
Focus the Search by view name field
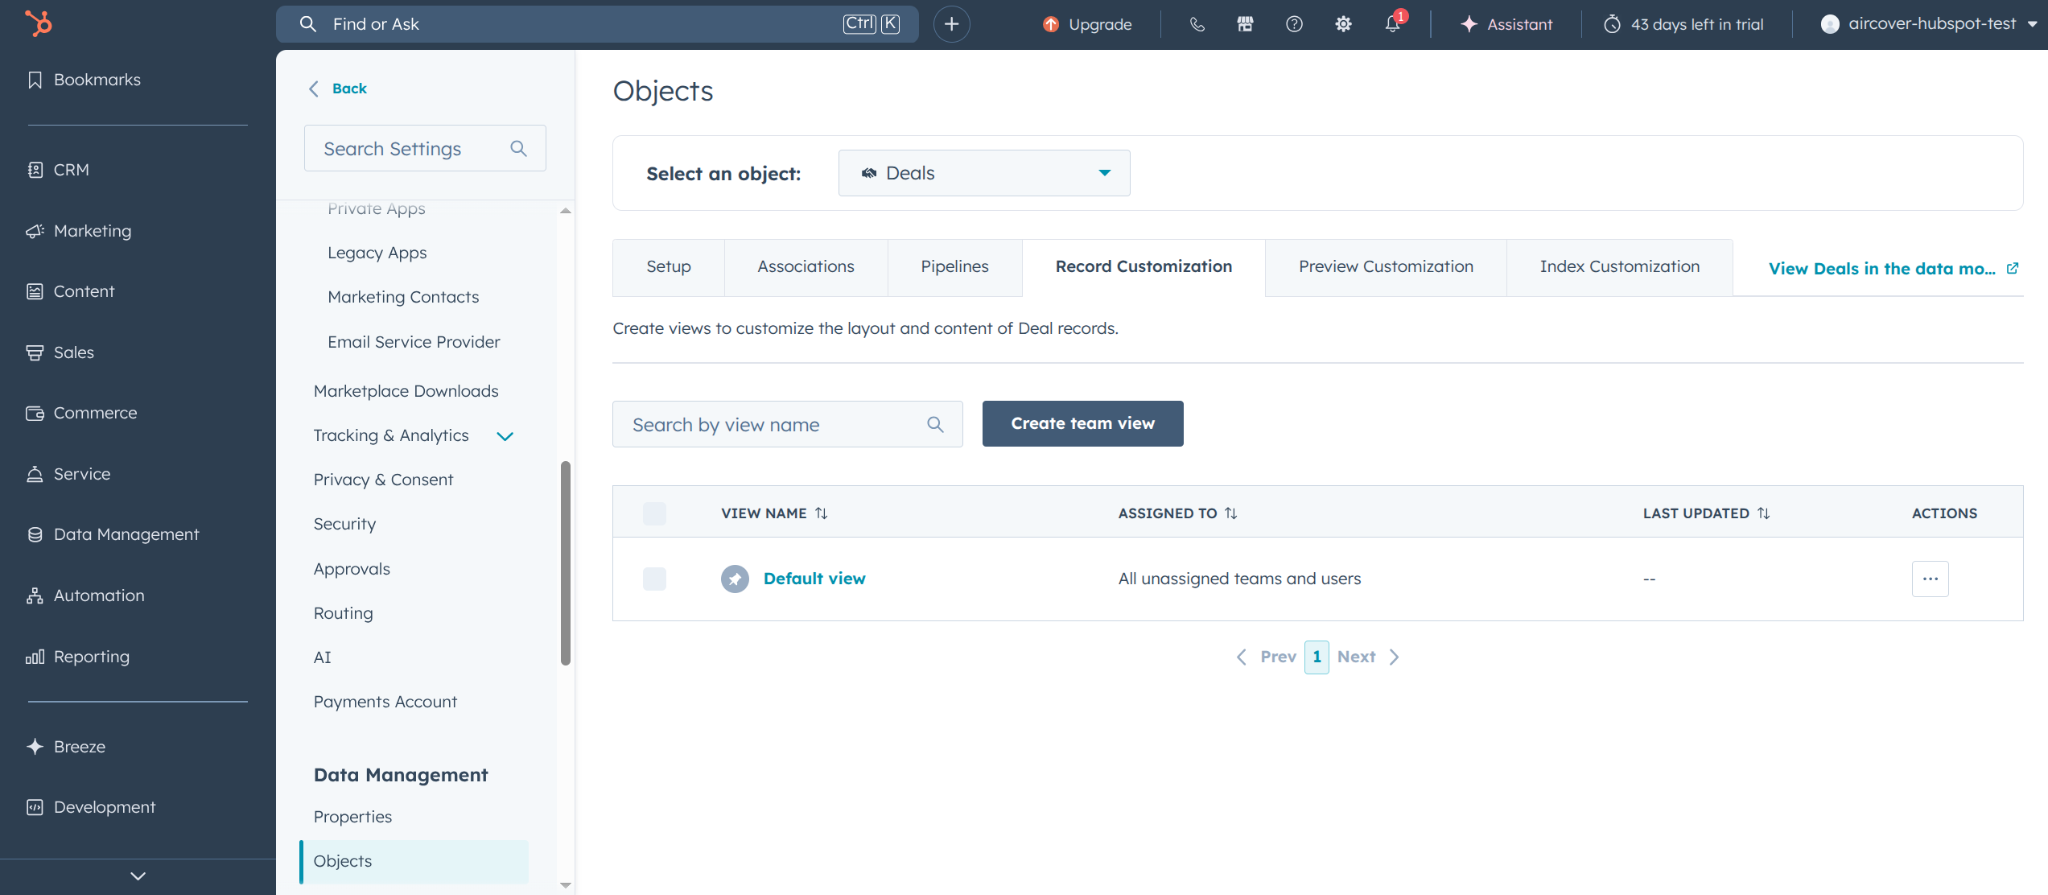click(x=787, y=424)
